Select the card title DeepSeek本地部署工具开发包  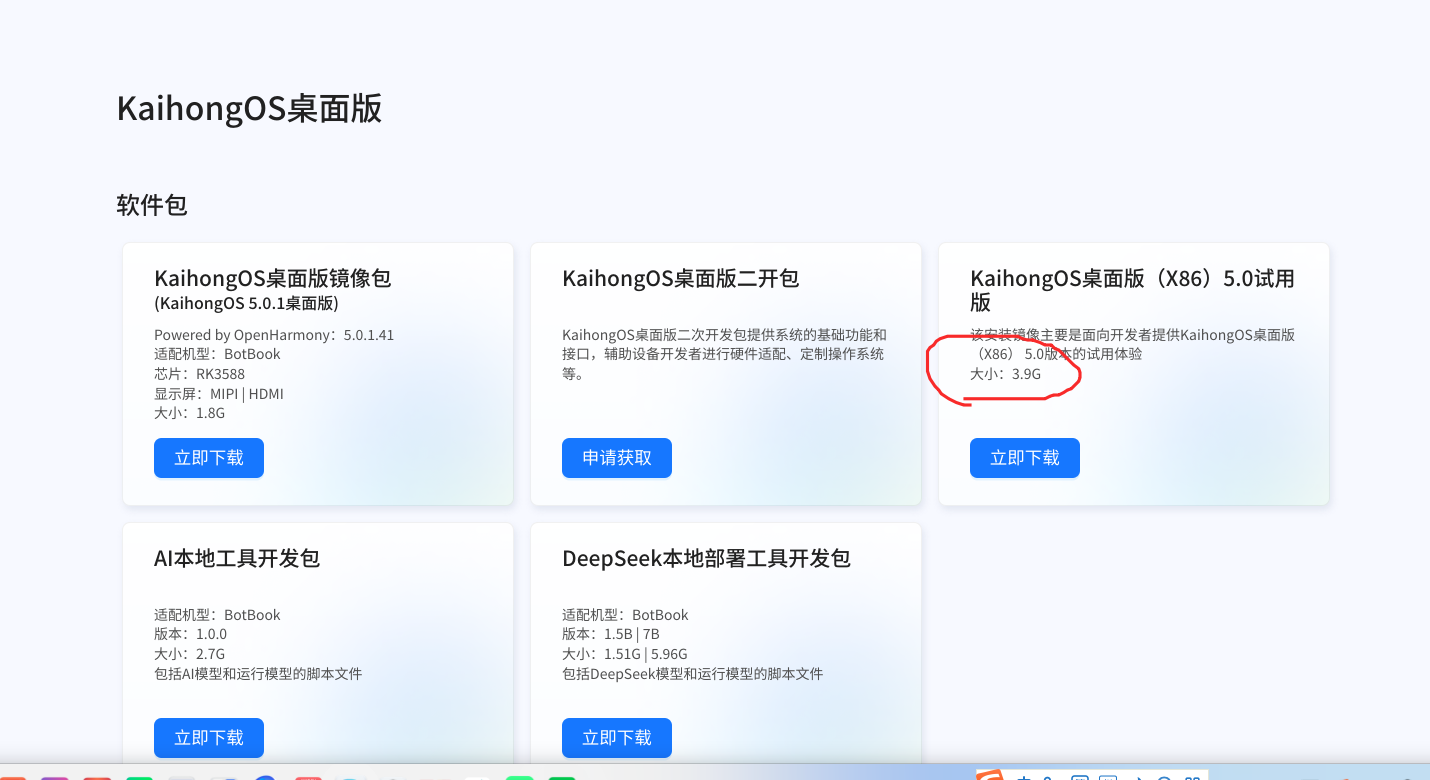click(x=706, y=558)
